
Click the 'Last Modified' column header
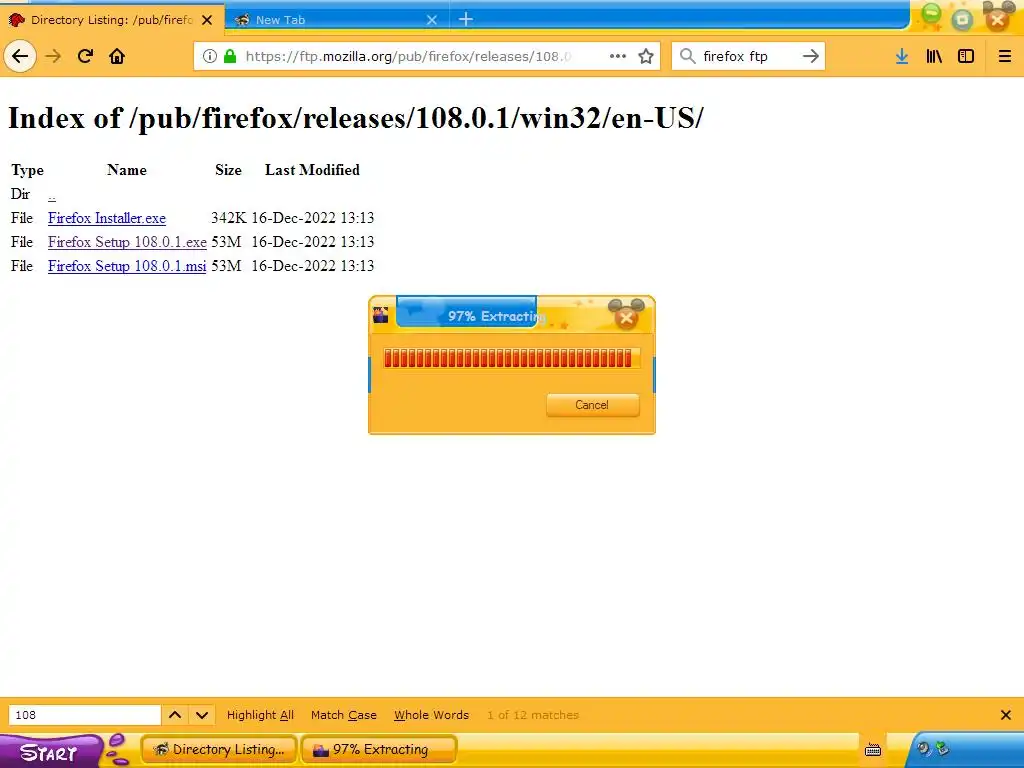[312, 170]
